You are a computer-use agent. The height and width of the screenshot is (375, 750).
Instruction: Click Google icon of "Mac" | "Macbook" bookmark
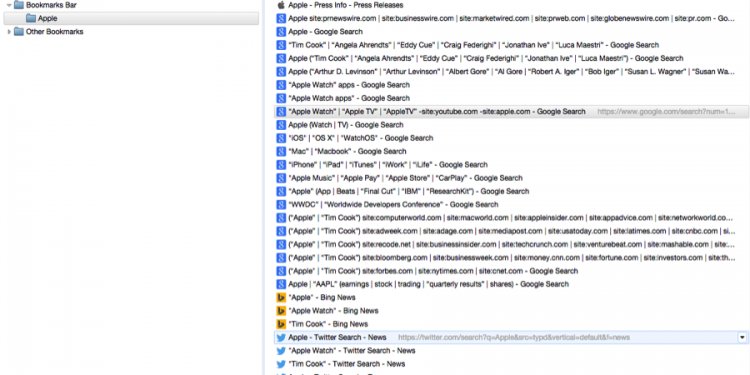pyautogui.click(x=281, y=151)
